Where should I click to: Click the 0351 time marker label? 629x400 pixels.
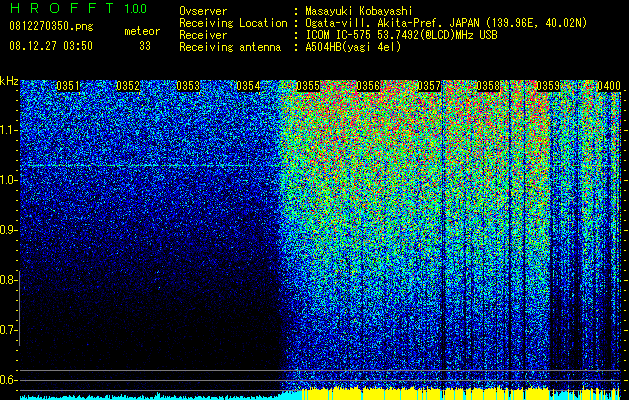[x=68, y=86]
